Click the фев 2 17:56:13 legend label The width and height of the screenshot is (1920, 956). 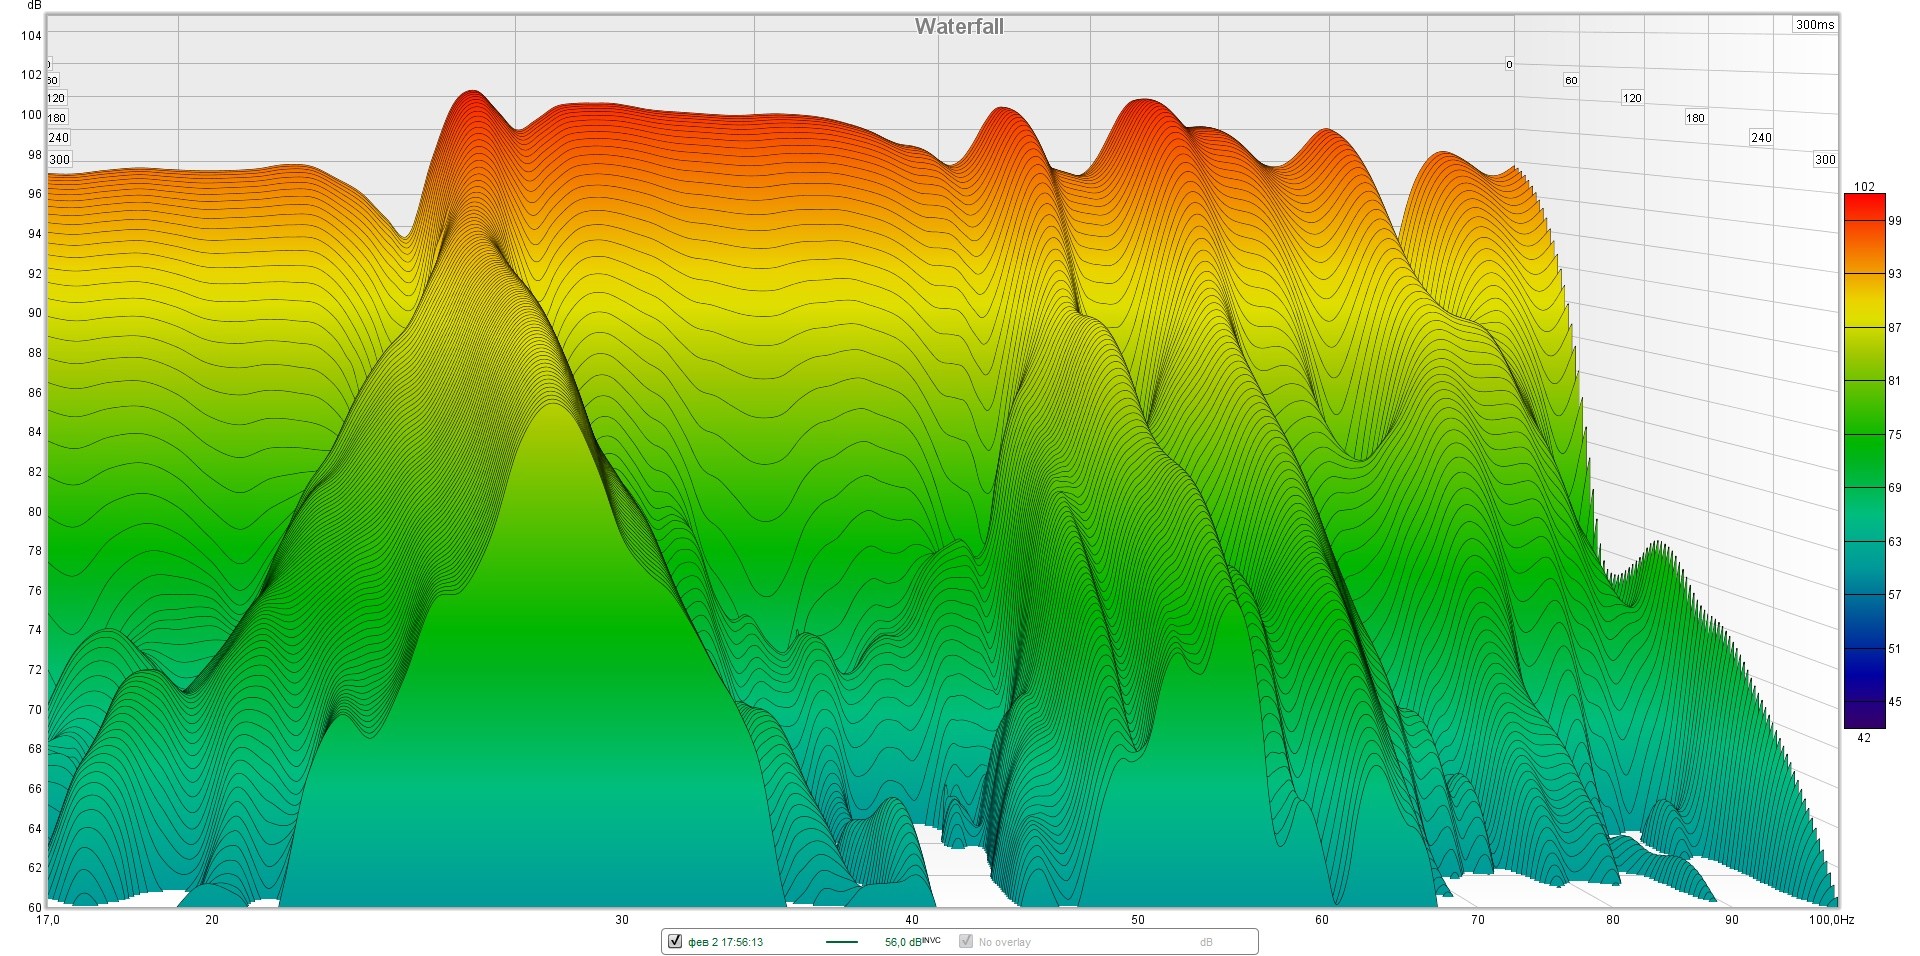tap(725, 942)
